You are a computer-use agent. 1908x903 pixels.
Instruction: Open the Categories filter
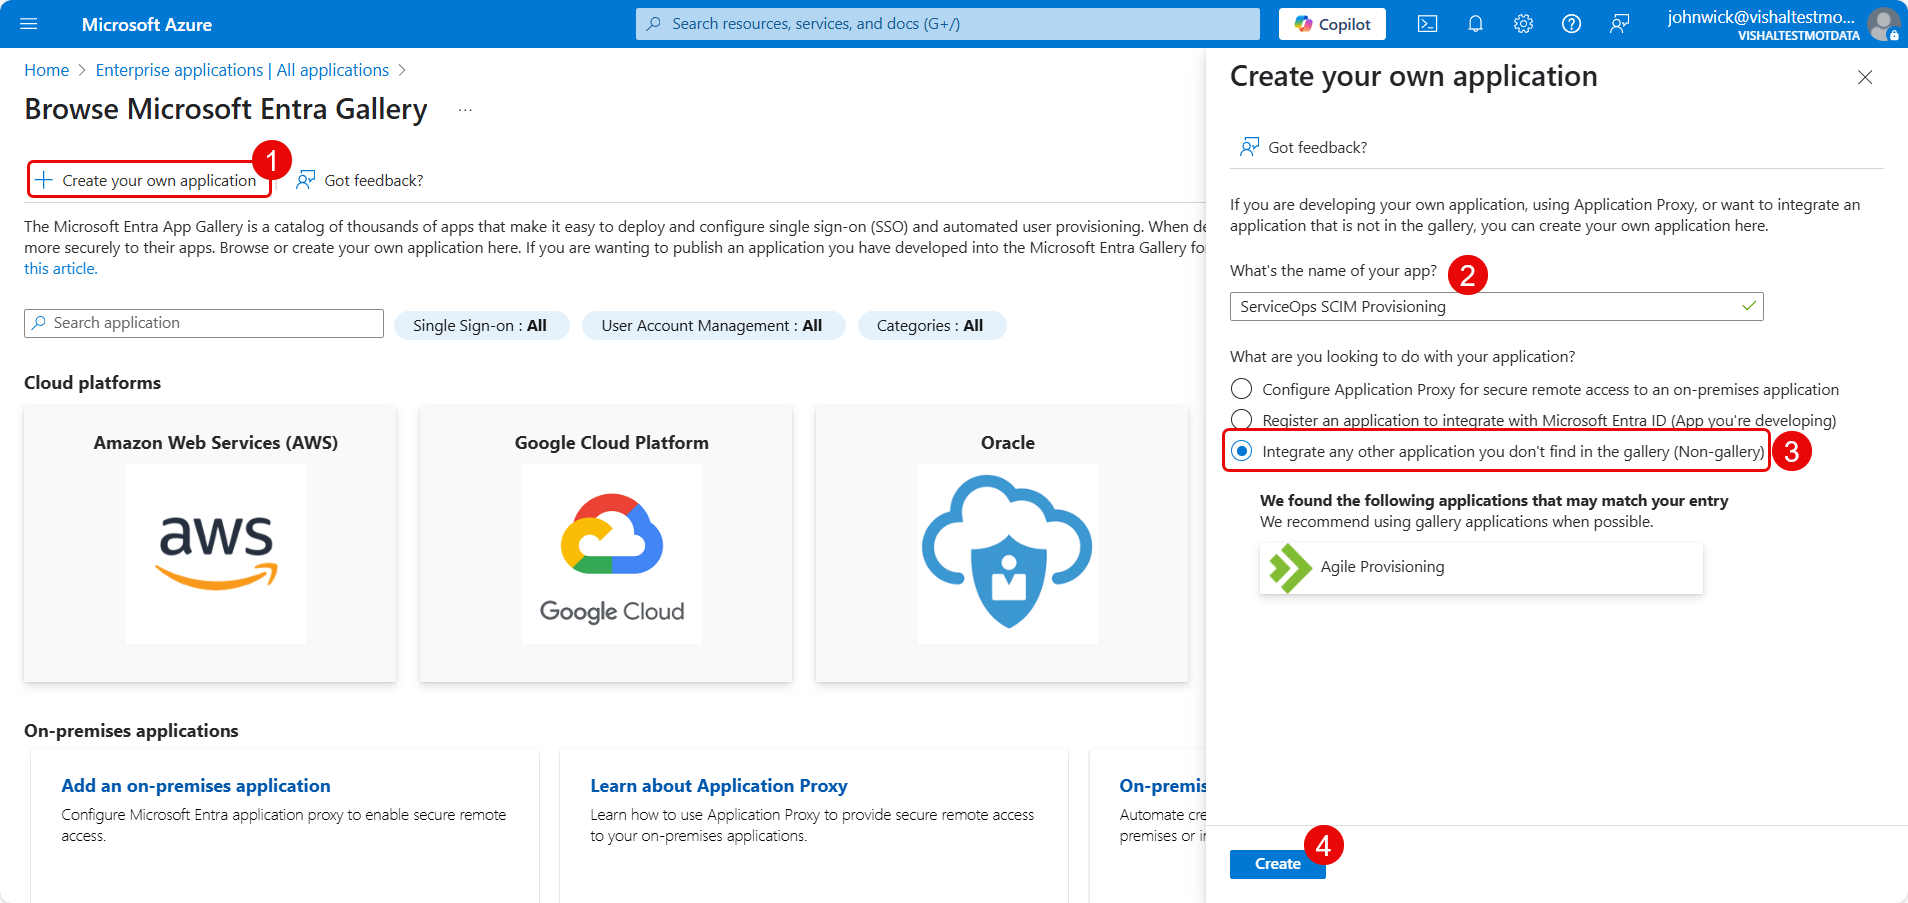tap(930, 326)
